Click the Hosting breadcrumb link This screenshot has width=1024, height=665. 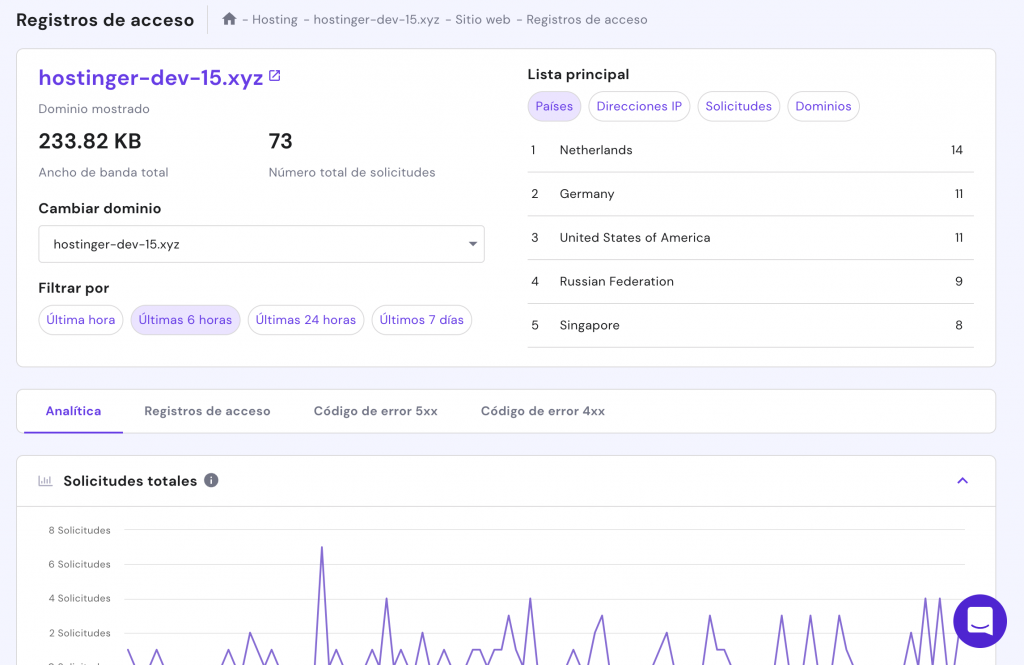pos(275,20)
